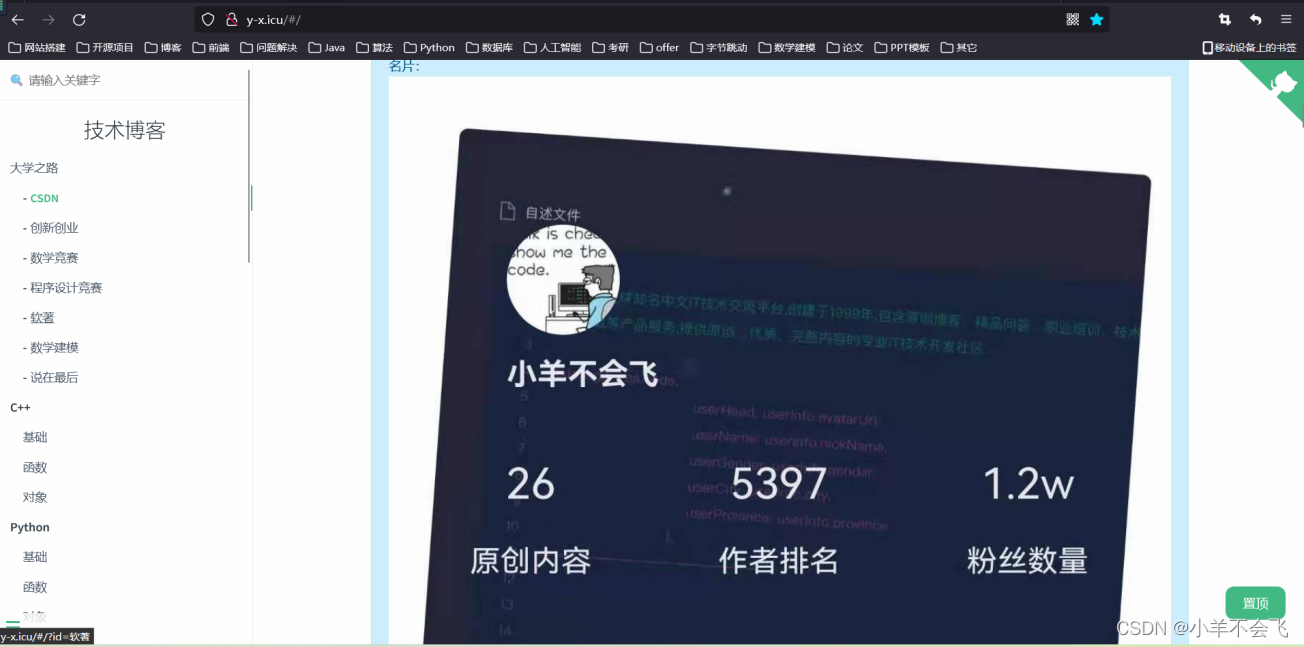Open the 数学建模 bookmark folder
Screen dimensions: 1304x647
pos(787,47)
